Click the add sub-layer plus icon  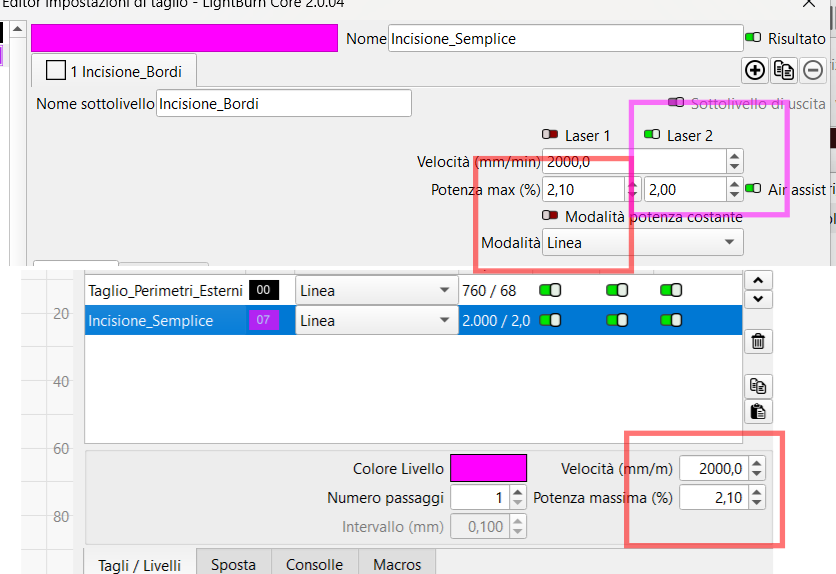[755, 70]
